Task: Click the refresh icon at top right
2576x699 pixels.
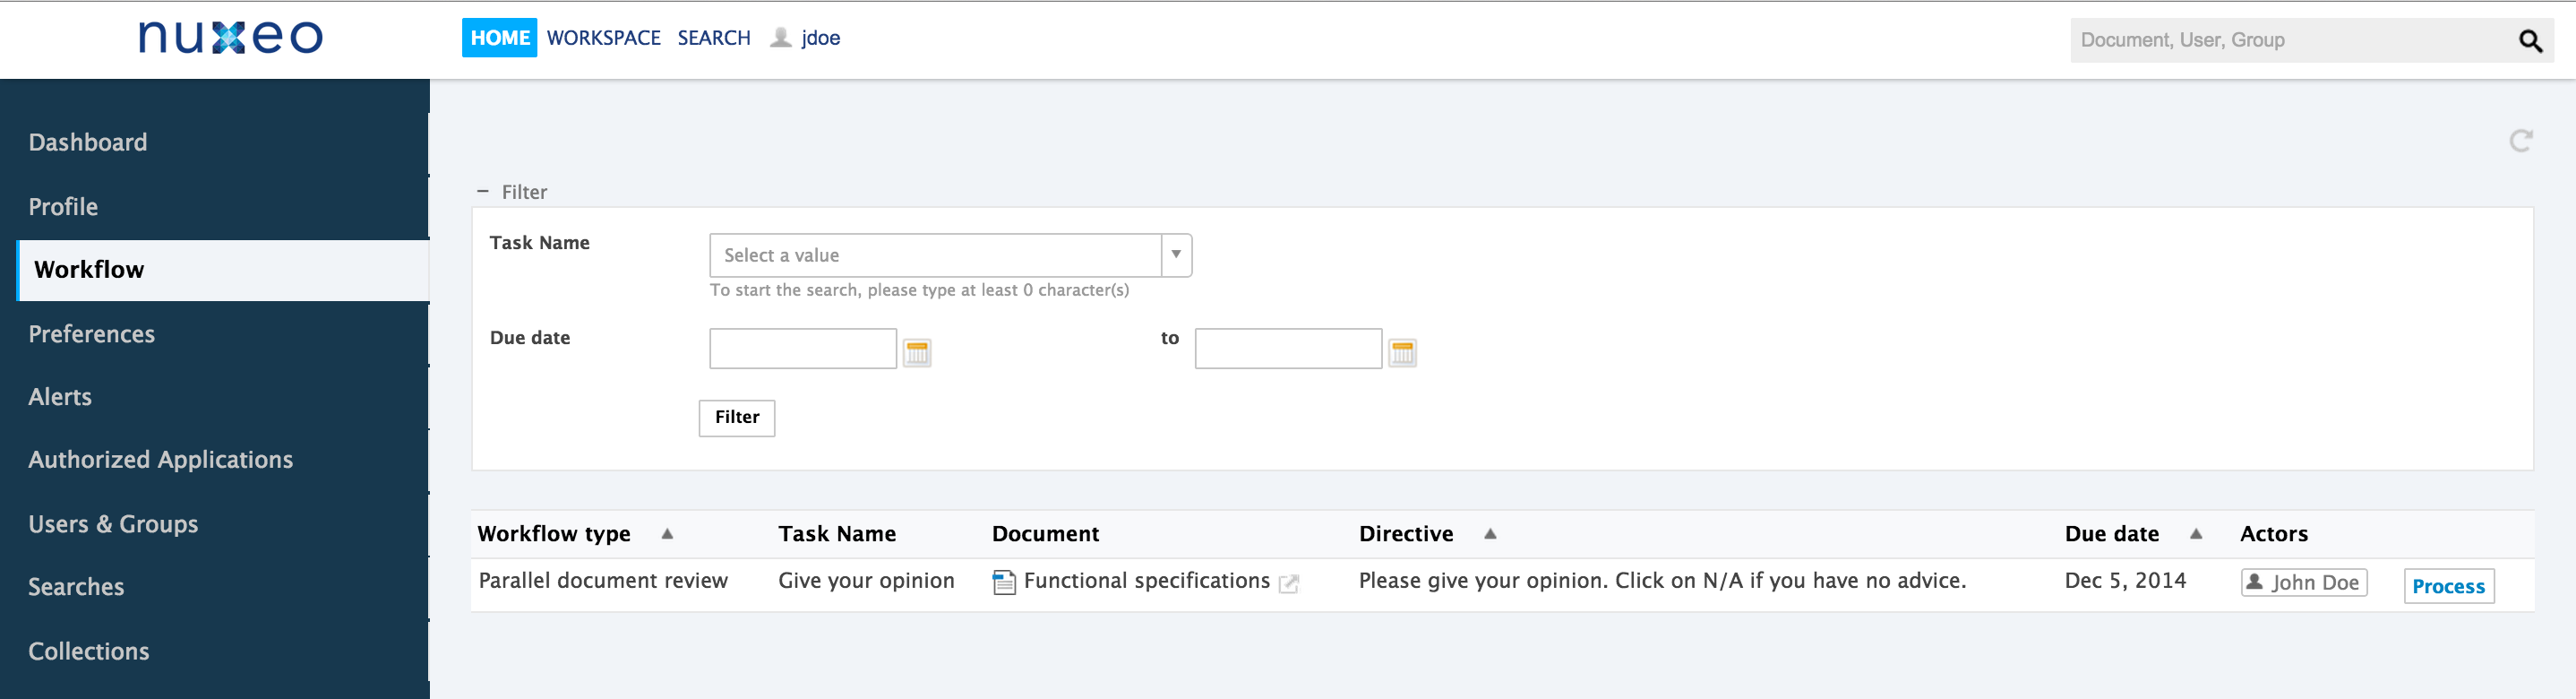Action: 2520,141
